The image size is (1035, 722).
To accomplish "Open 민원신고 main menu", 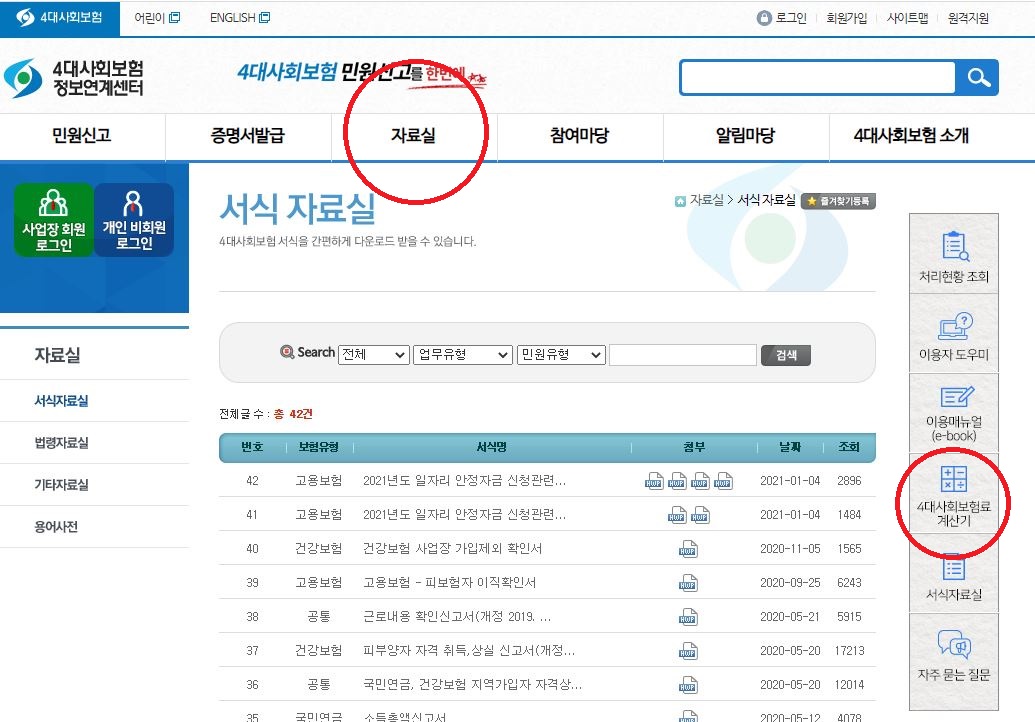I will [x=82, y=136].
